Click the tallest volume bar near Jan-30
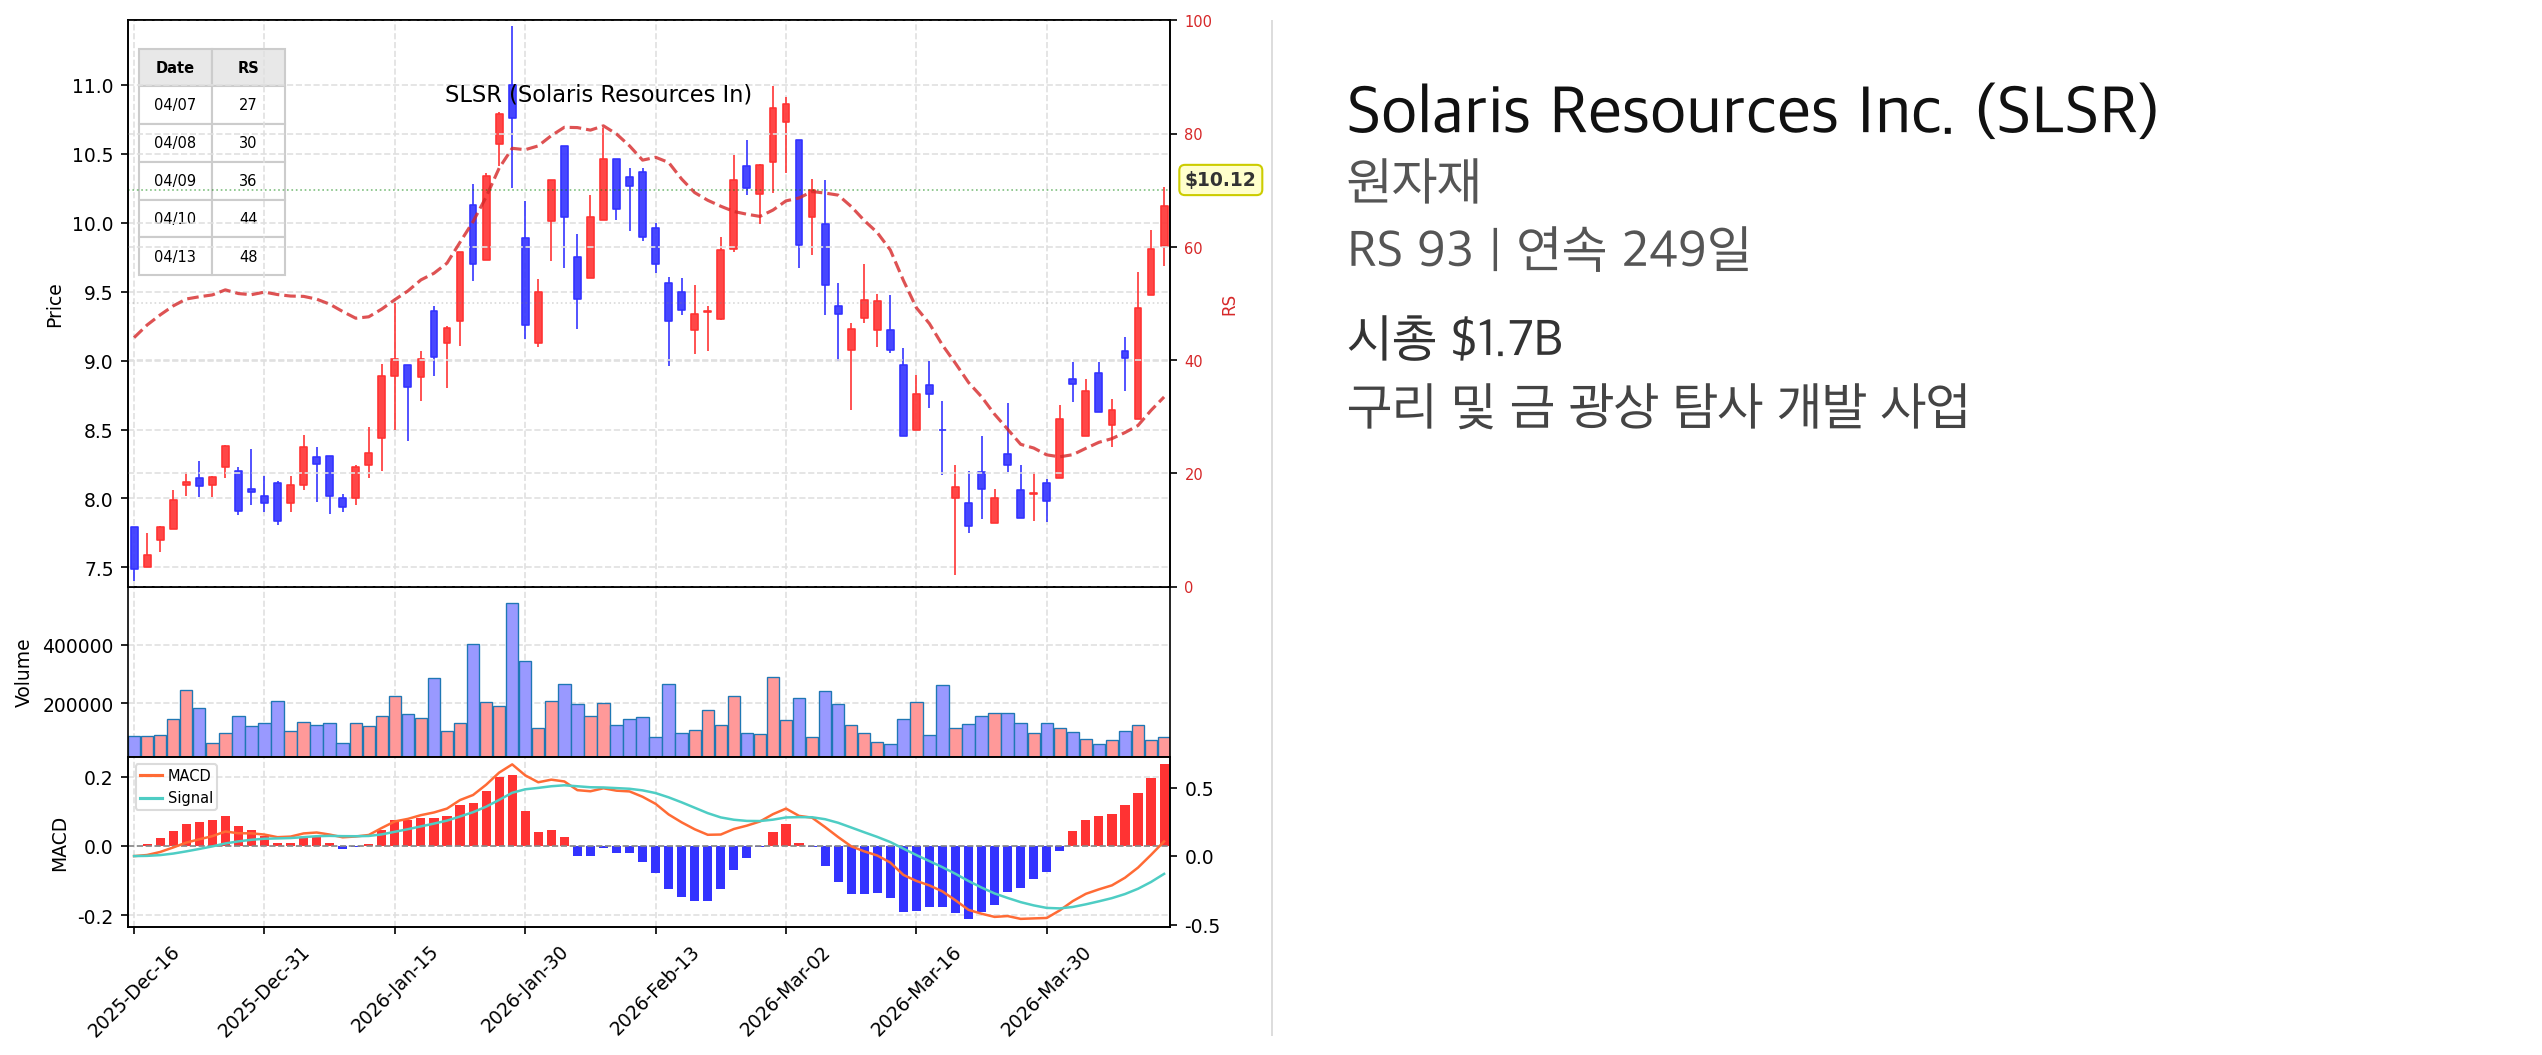 pos(512,680)
